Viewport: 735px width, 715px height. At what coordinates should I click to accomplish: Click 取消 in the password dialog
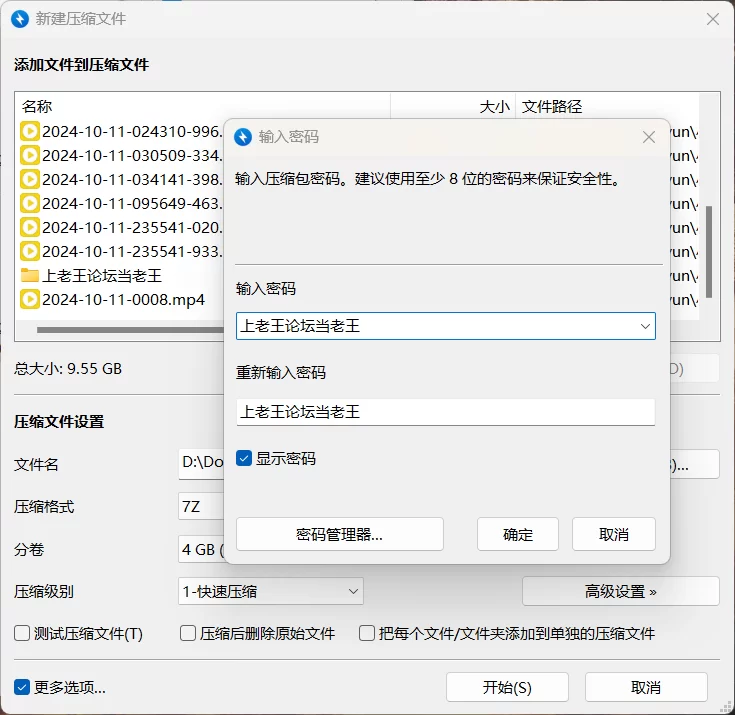click(614, 534)
